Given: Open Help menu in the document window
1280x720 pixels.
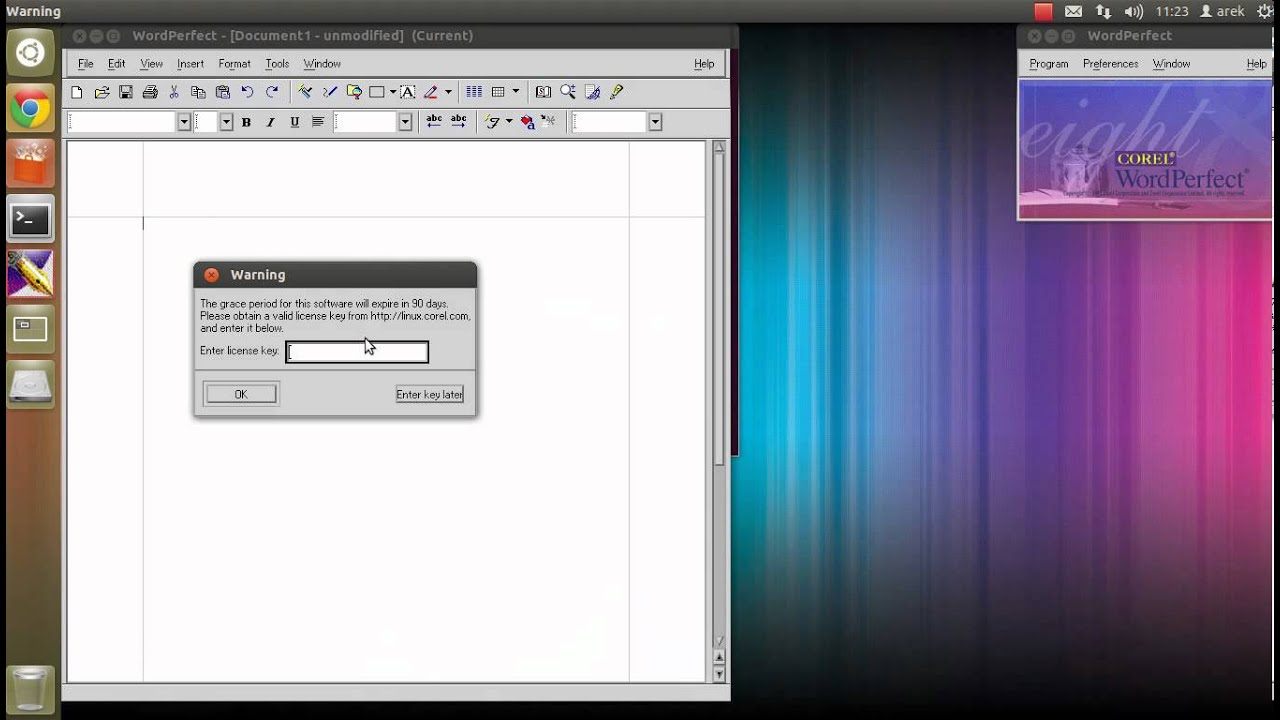Looking at the screenshot, I should [x=704, y=64].
